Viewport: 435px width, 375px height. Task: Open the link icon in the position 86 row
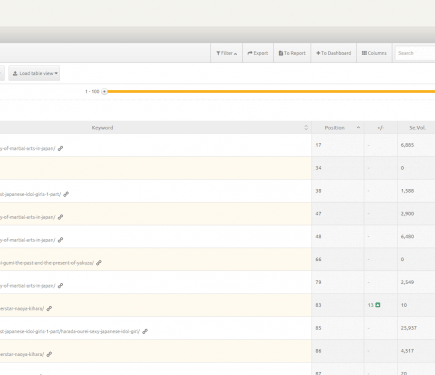49,354
